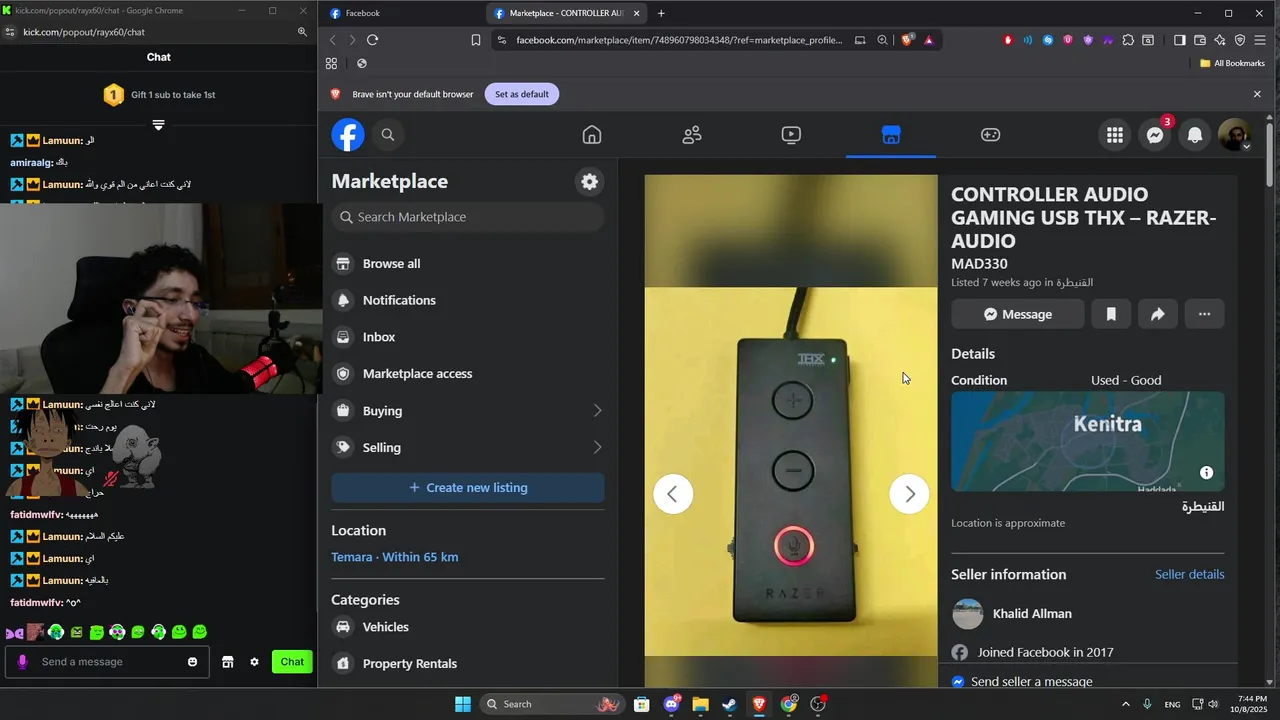Open File Explorer from taskbar
This screenshot has width=1280, height=720.
700,704
